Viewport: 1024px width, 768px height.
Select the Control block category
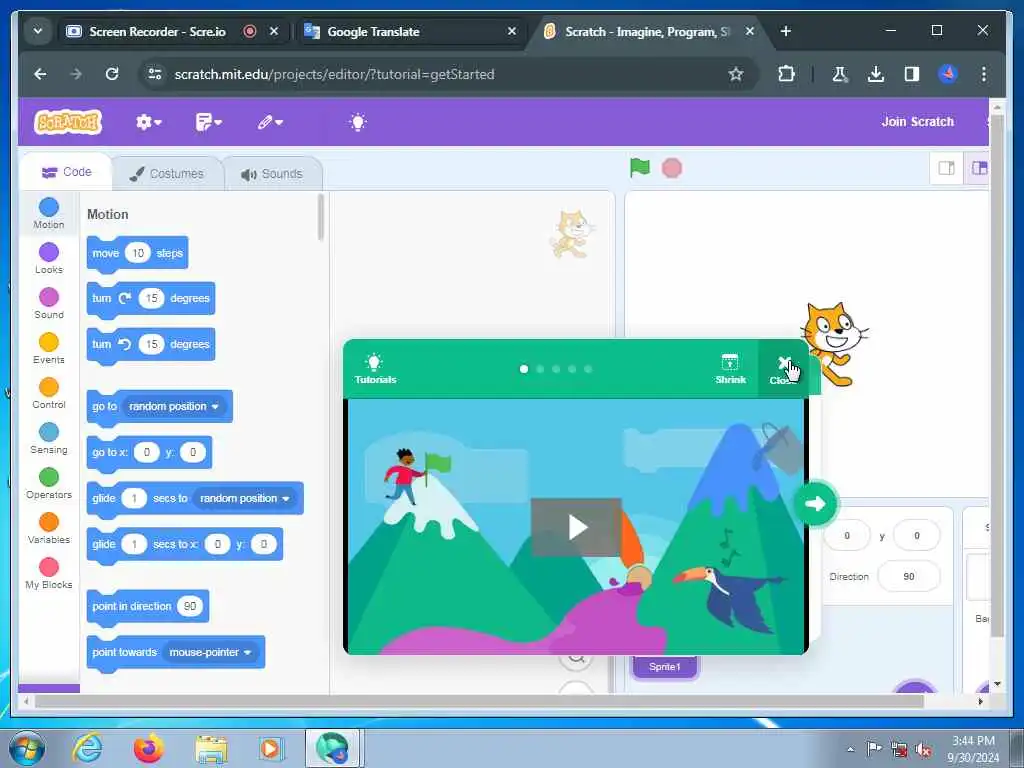click(49, 394)
